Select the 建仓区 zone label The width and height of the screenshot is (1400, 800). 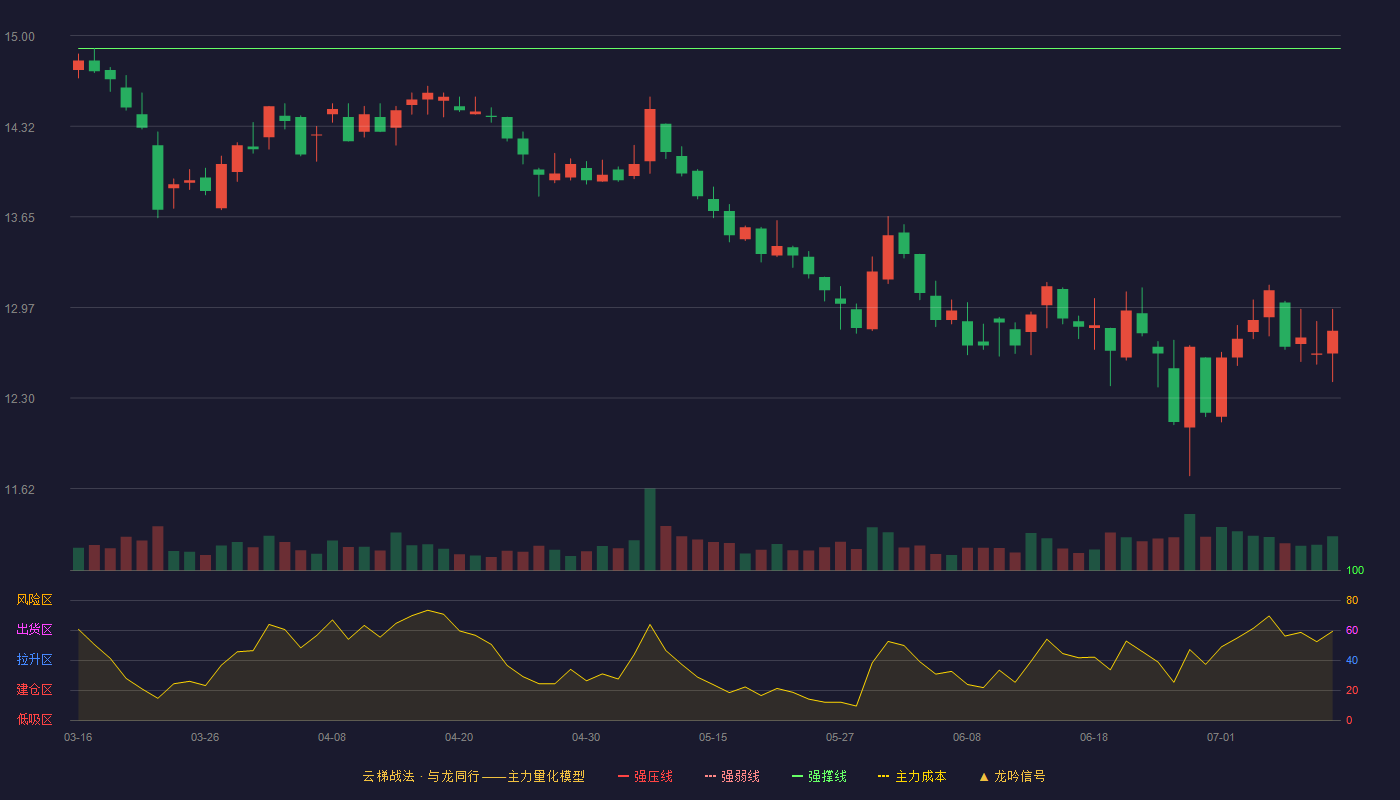pyautogui.click(x=34, y=690)
